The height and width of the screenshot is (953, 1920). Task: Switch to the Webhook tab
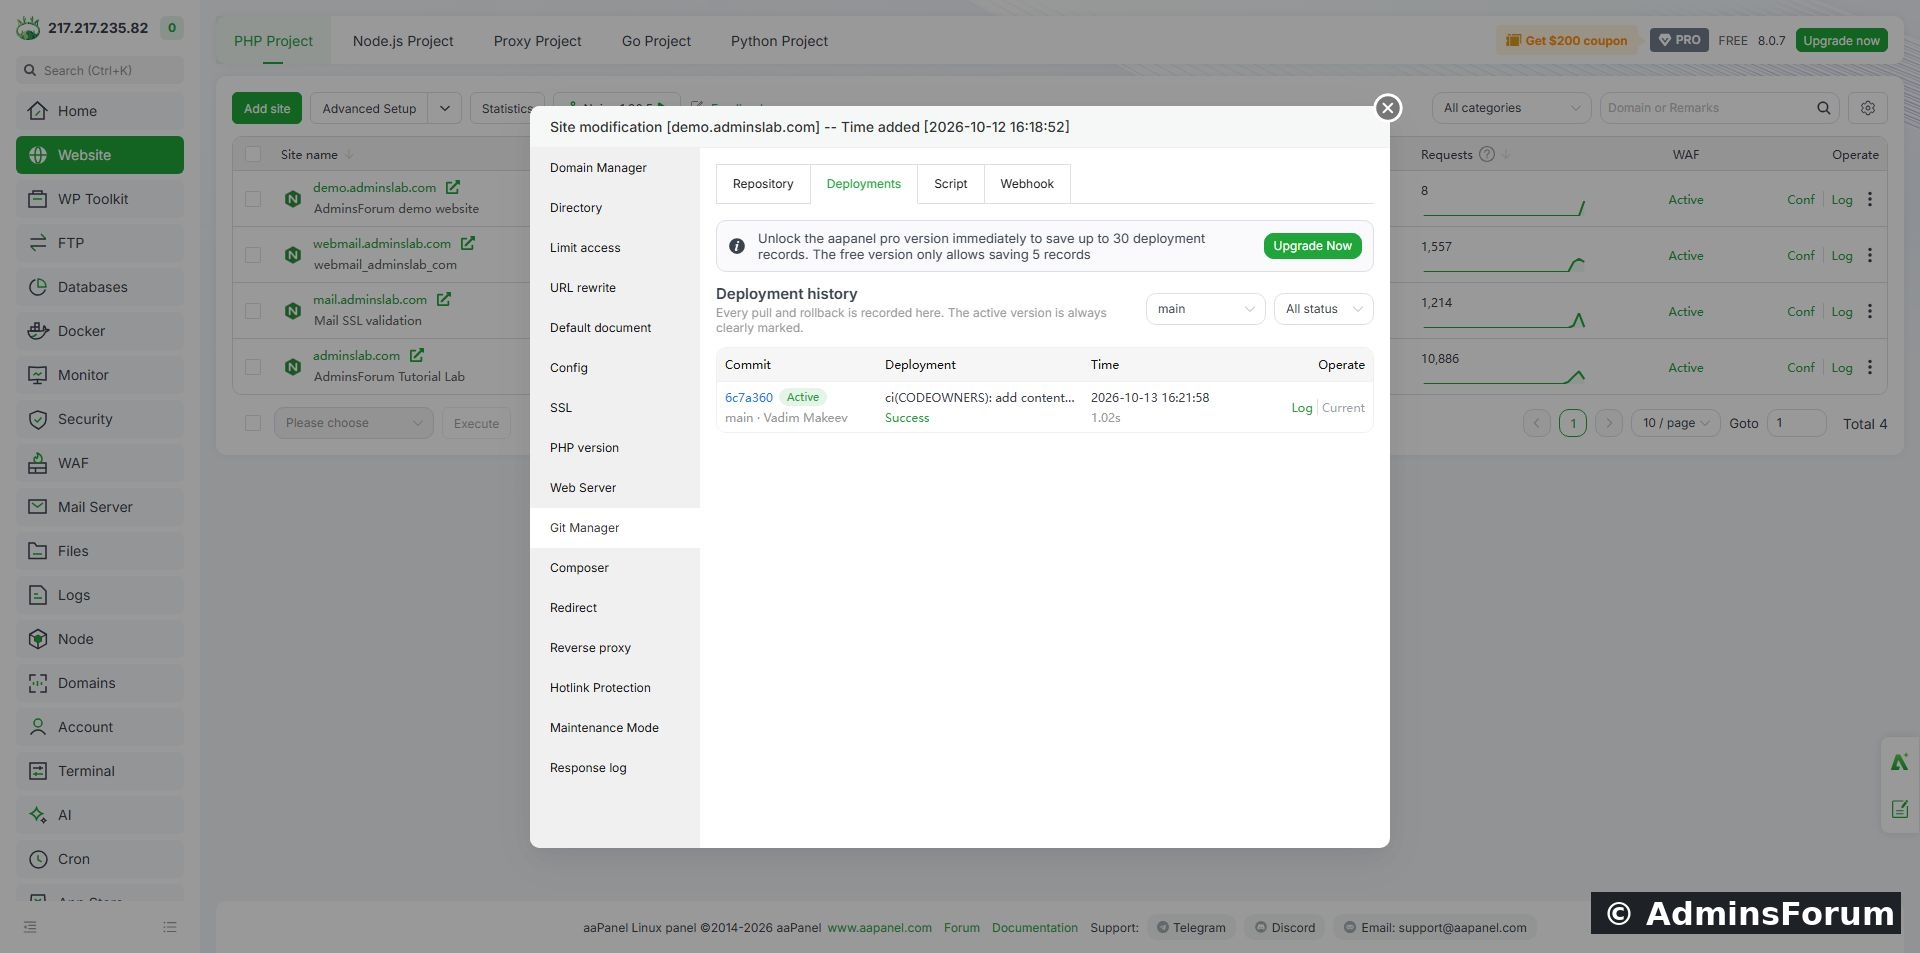click(1027, 184)
